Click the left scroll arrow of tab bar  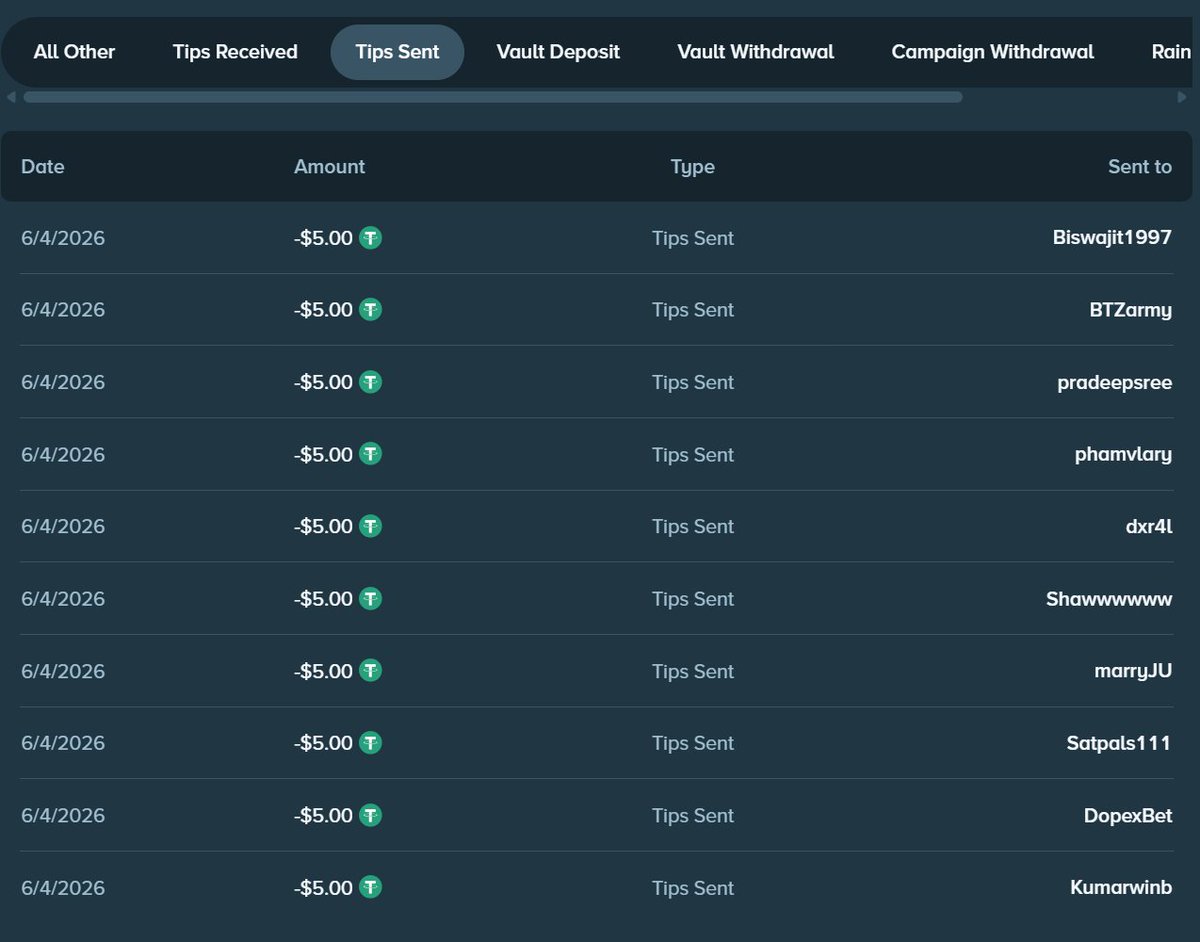point(11,97)
